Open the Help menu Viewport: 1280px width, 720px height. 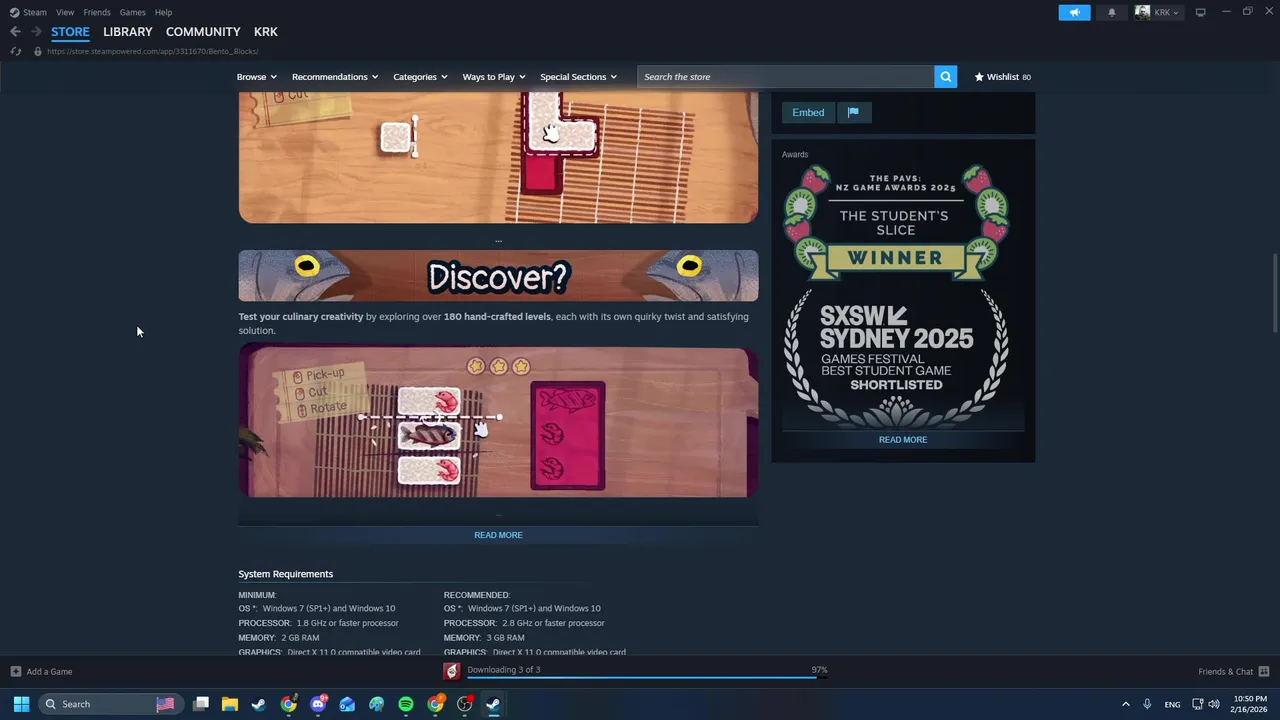pyautogui.click(x=163, y=12)
